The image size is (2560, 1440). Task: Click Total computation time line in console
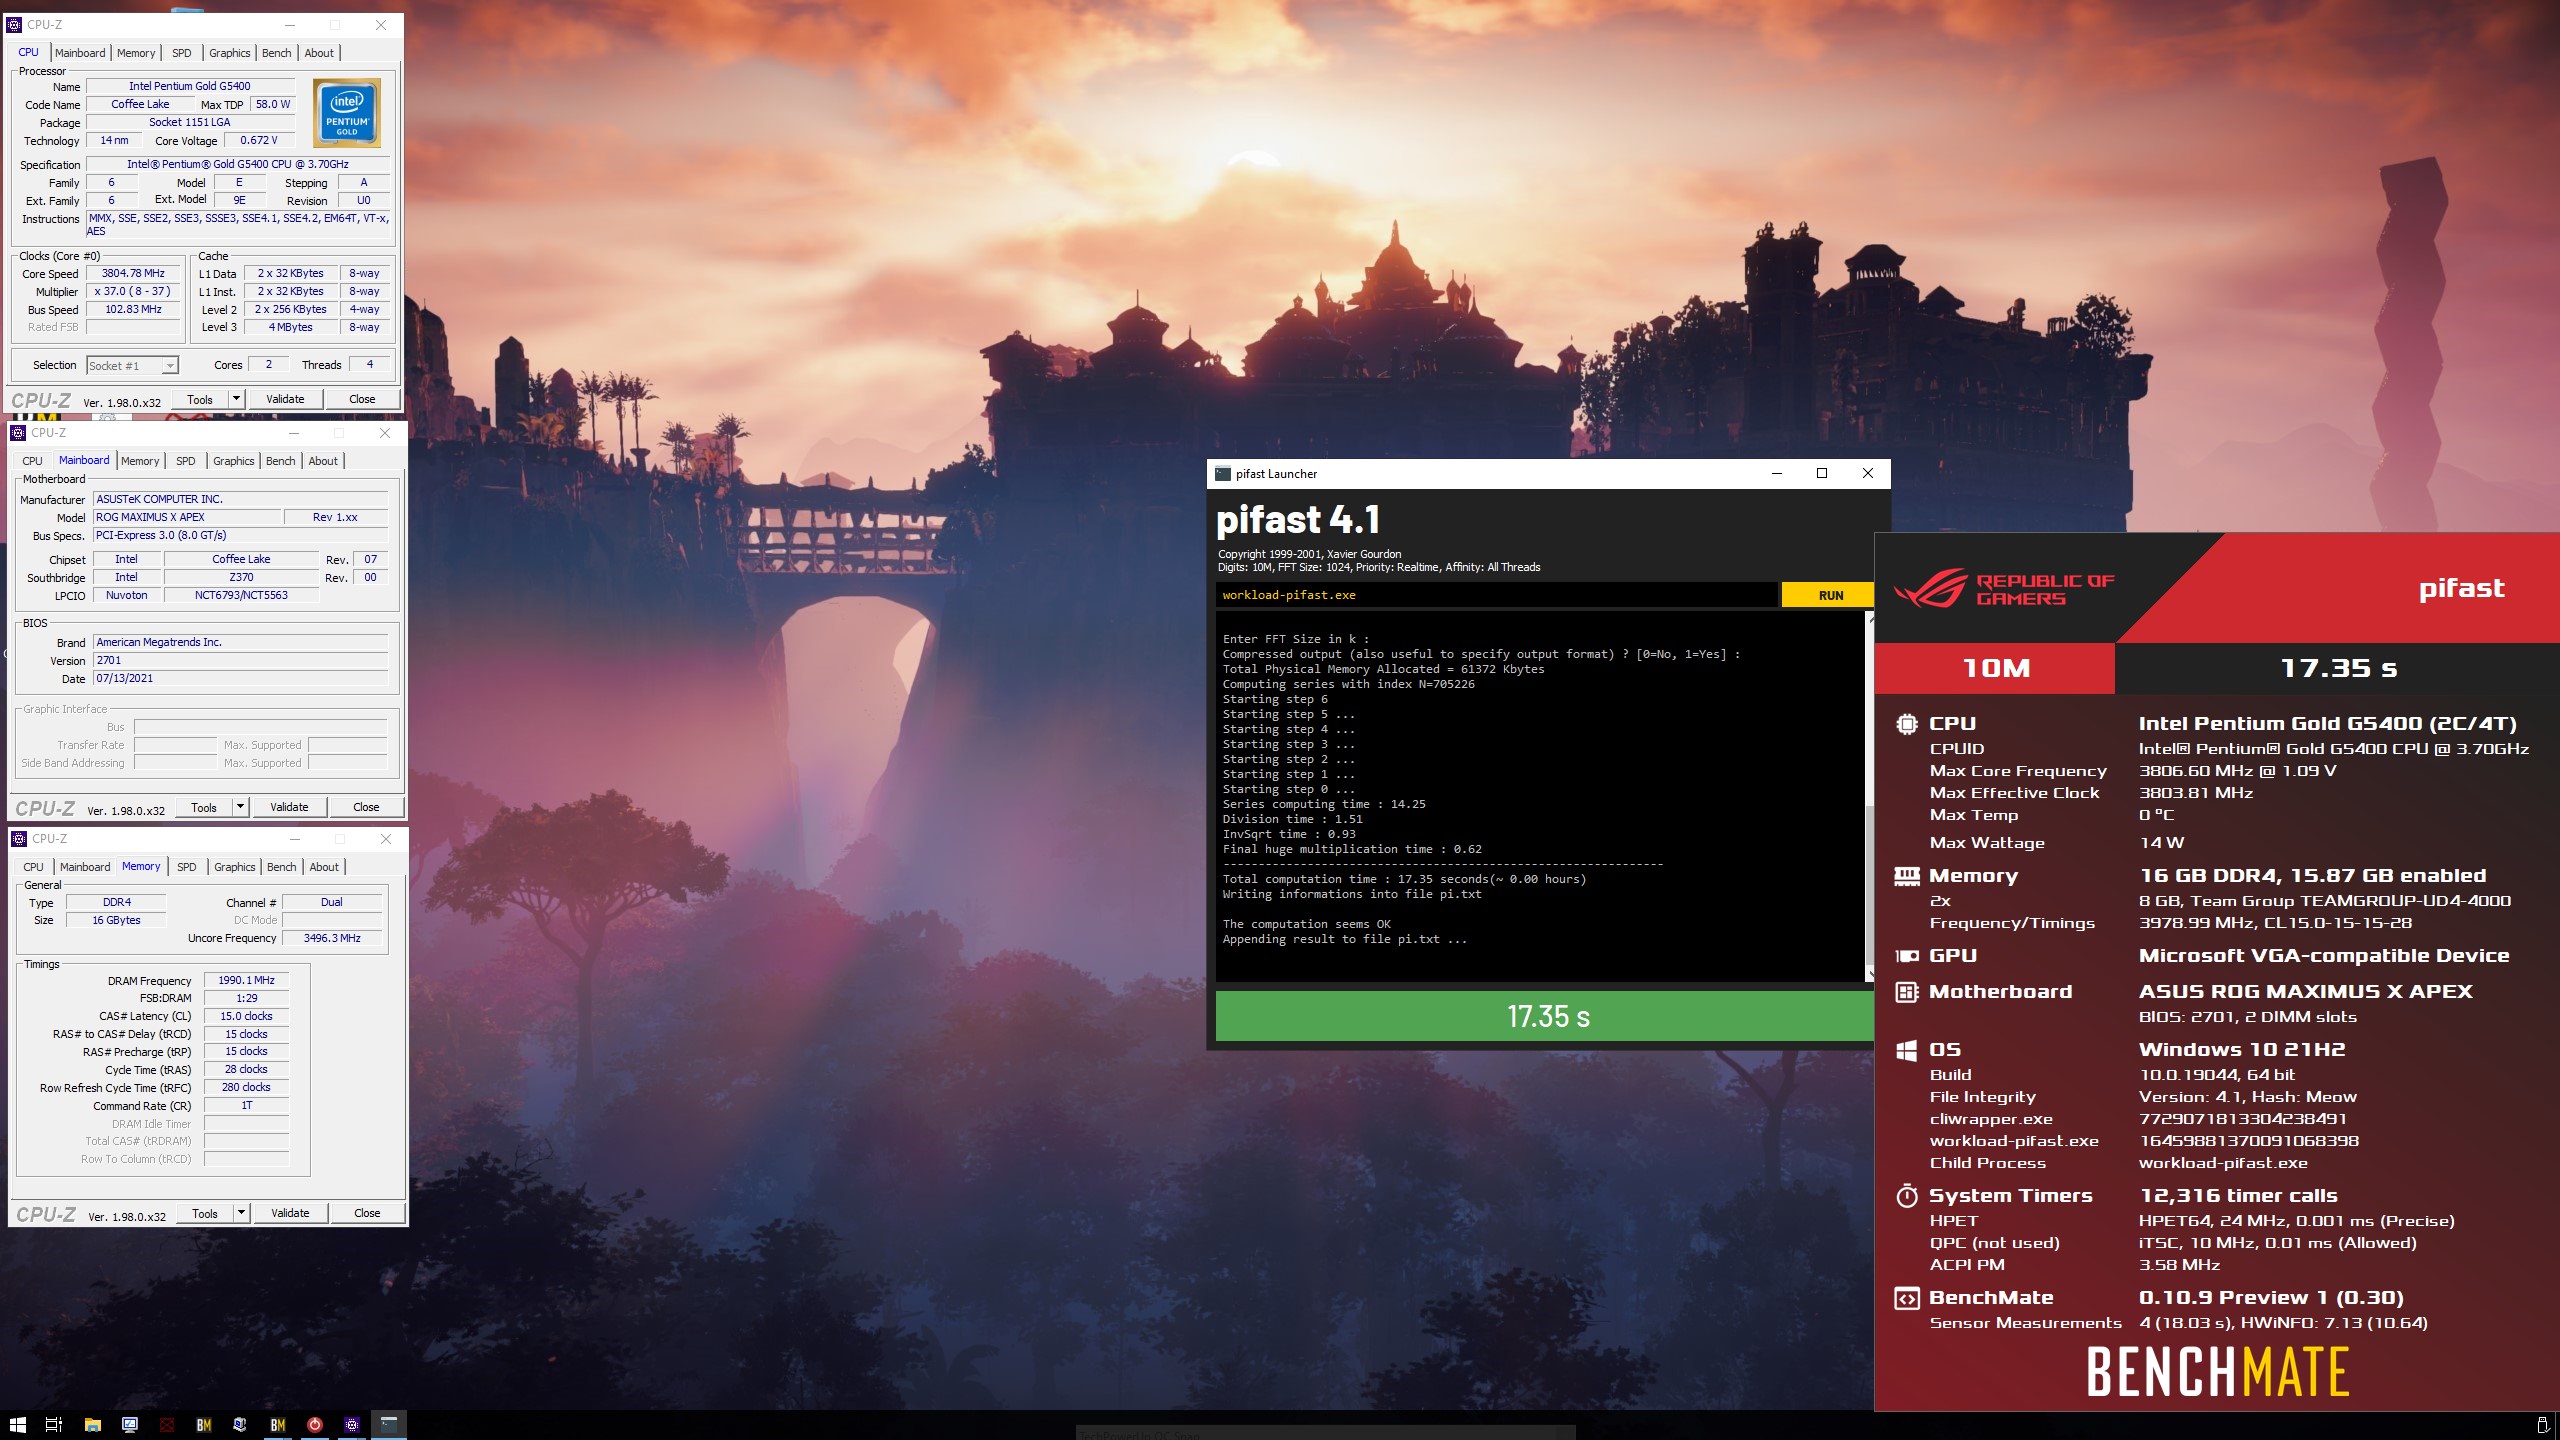[1404, 879]
